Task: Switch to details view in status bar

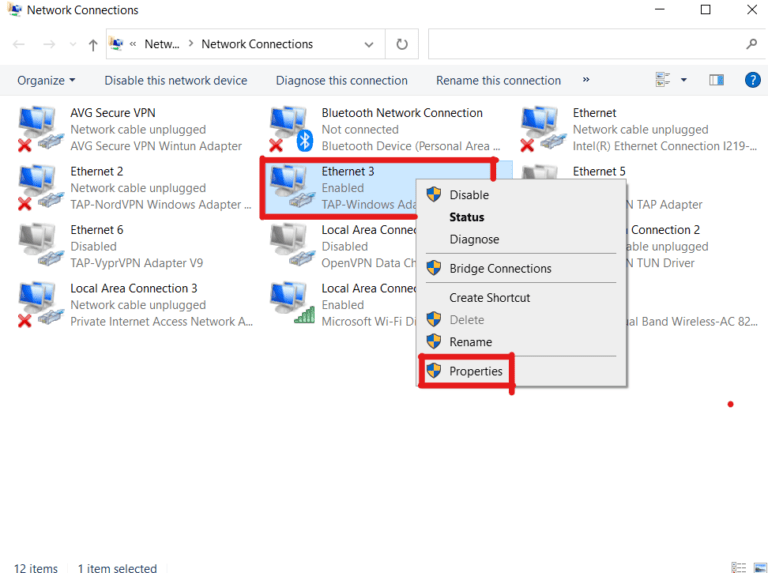Action: pos(738,567)
